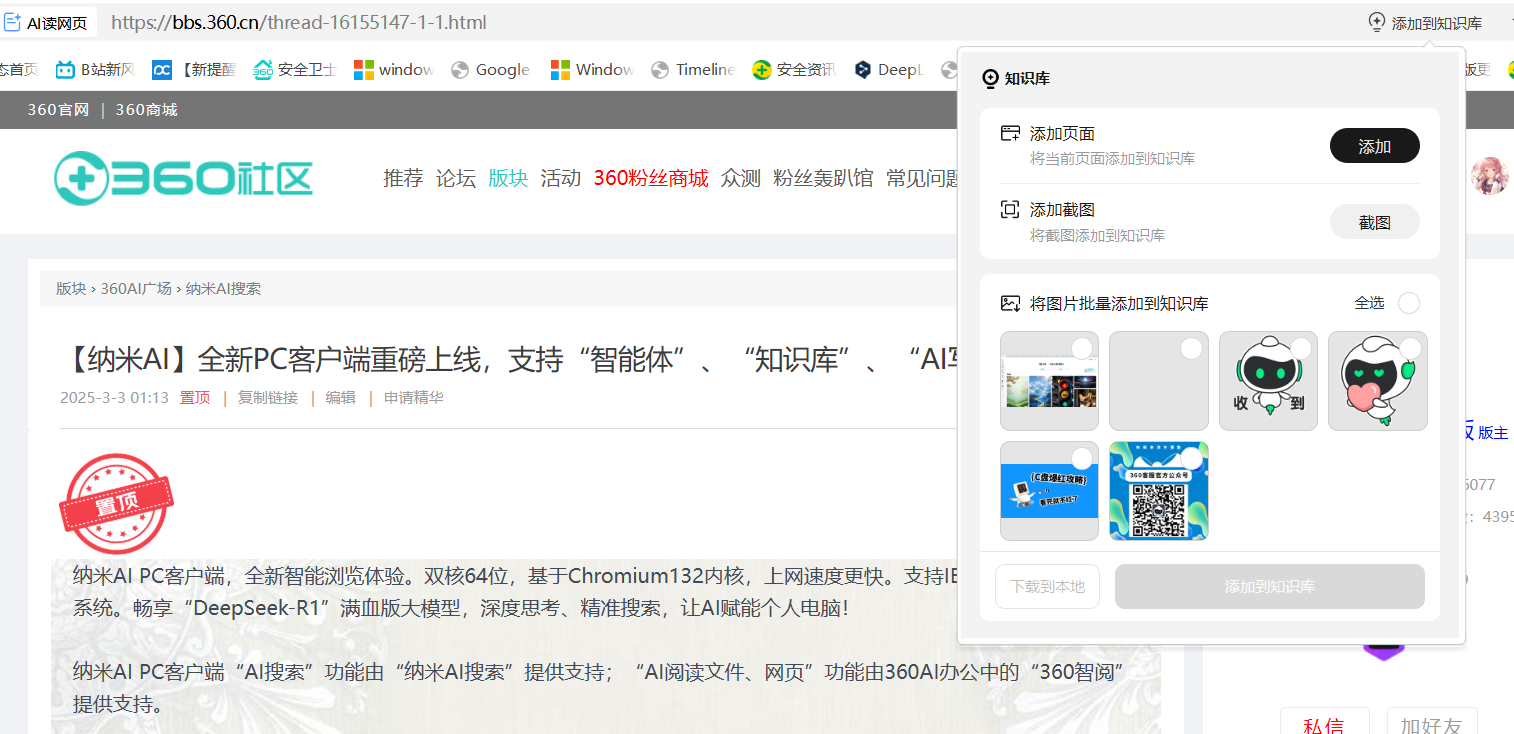
Task: Click the 截图 button
Action: [1375, 222]
